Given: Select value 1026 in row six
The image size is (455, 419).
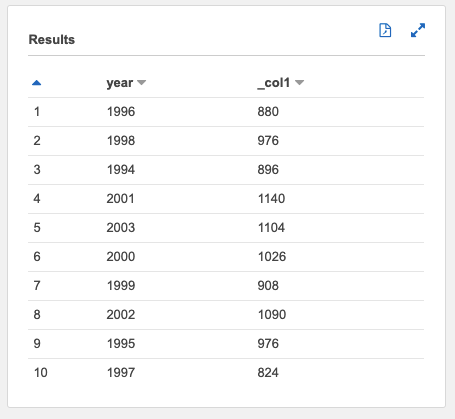Looking at the screenshot, I should (x=272, y=257).
